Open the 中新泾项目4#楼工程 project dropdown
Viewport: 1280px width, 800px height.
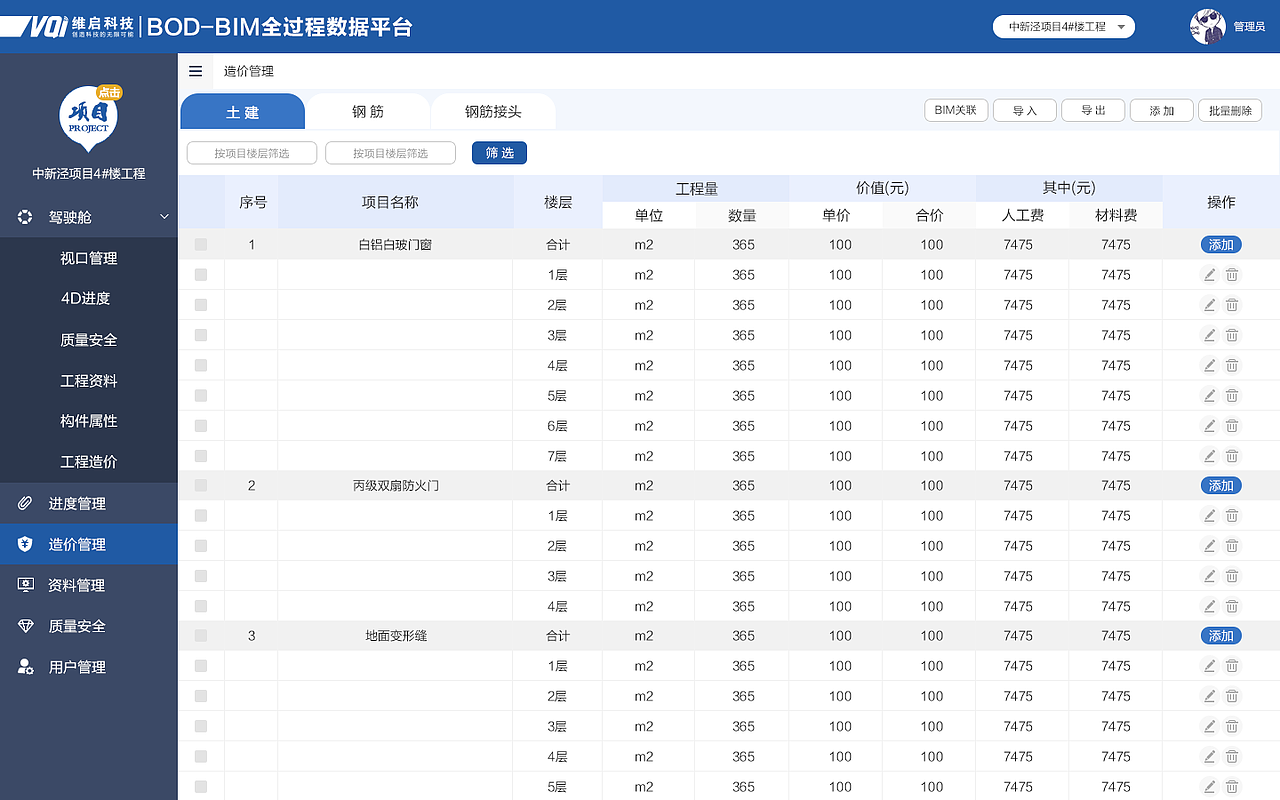1063,27
